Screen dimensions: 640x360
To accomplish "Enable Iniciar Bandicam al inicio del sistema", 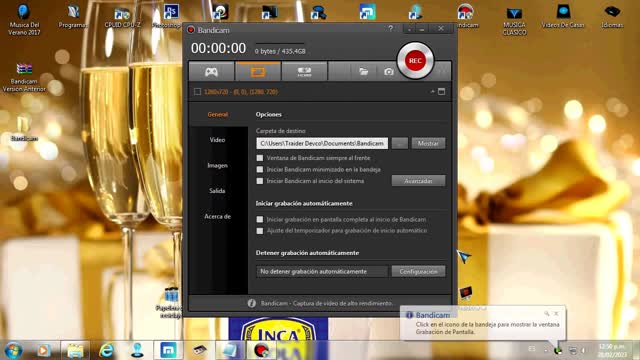I will click(x=260, y=181).
